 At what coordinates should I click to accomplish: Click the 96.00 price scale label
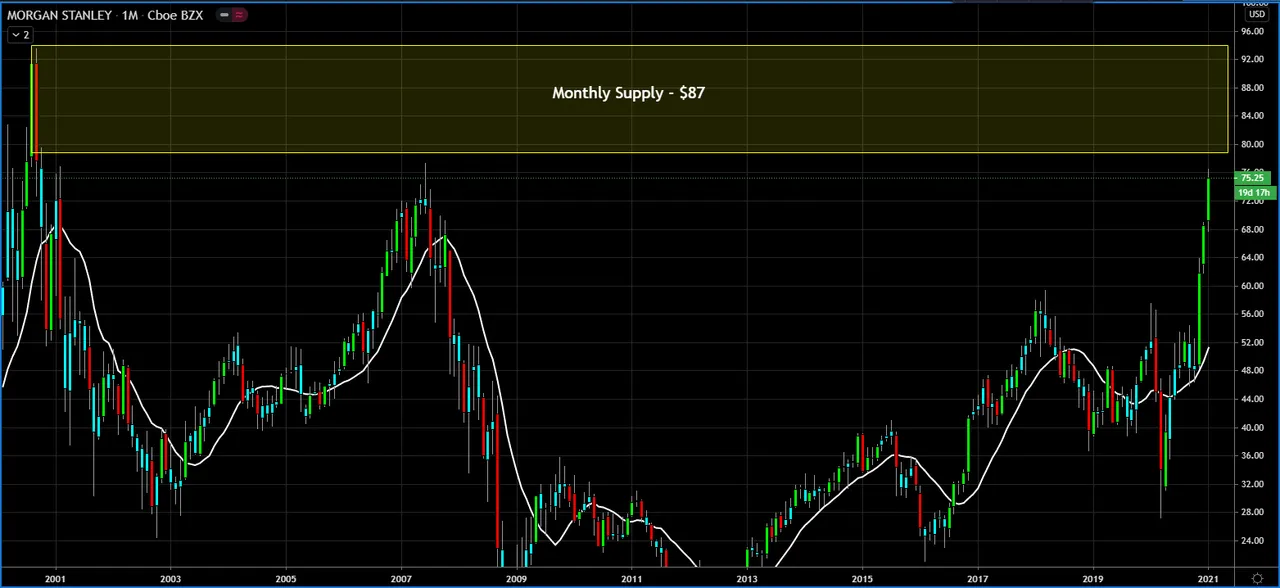point(1252,31)
